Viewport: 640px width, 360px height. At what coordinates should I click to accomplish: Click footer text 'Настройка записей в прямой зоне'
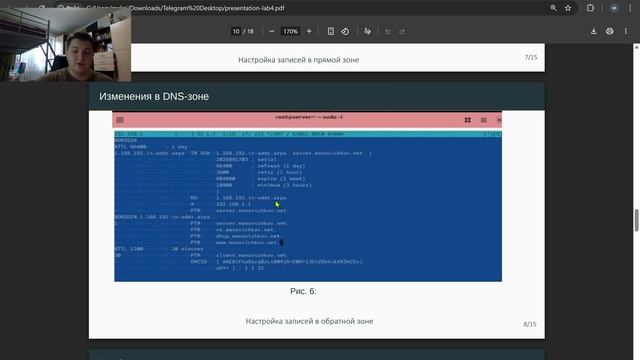298,60
